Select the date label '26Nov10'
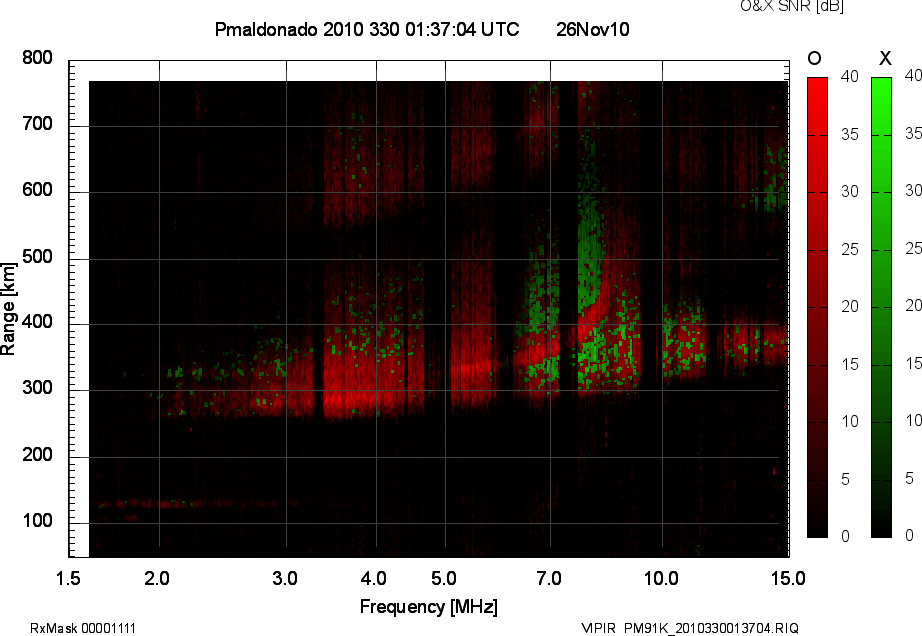The height and width of the screenshot is (636, 922). click(593, 29)
